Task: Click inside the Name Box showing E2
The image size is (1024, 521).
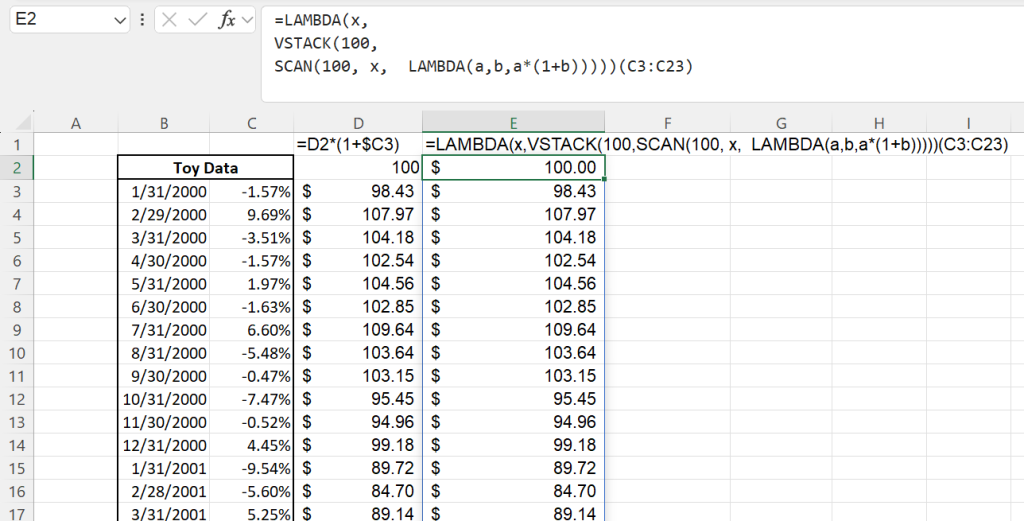Action: tap(58, 20)
